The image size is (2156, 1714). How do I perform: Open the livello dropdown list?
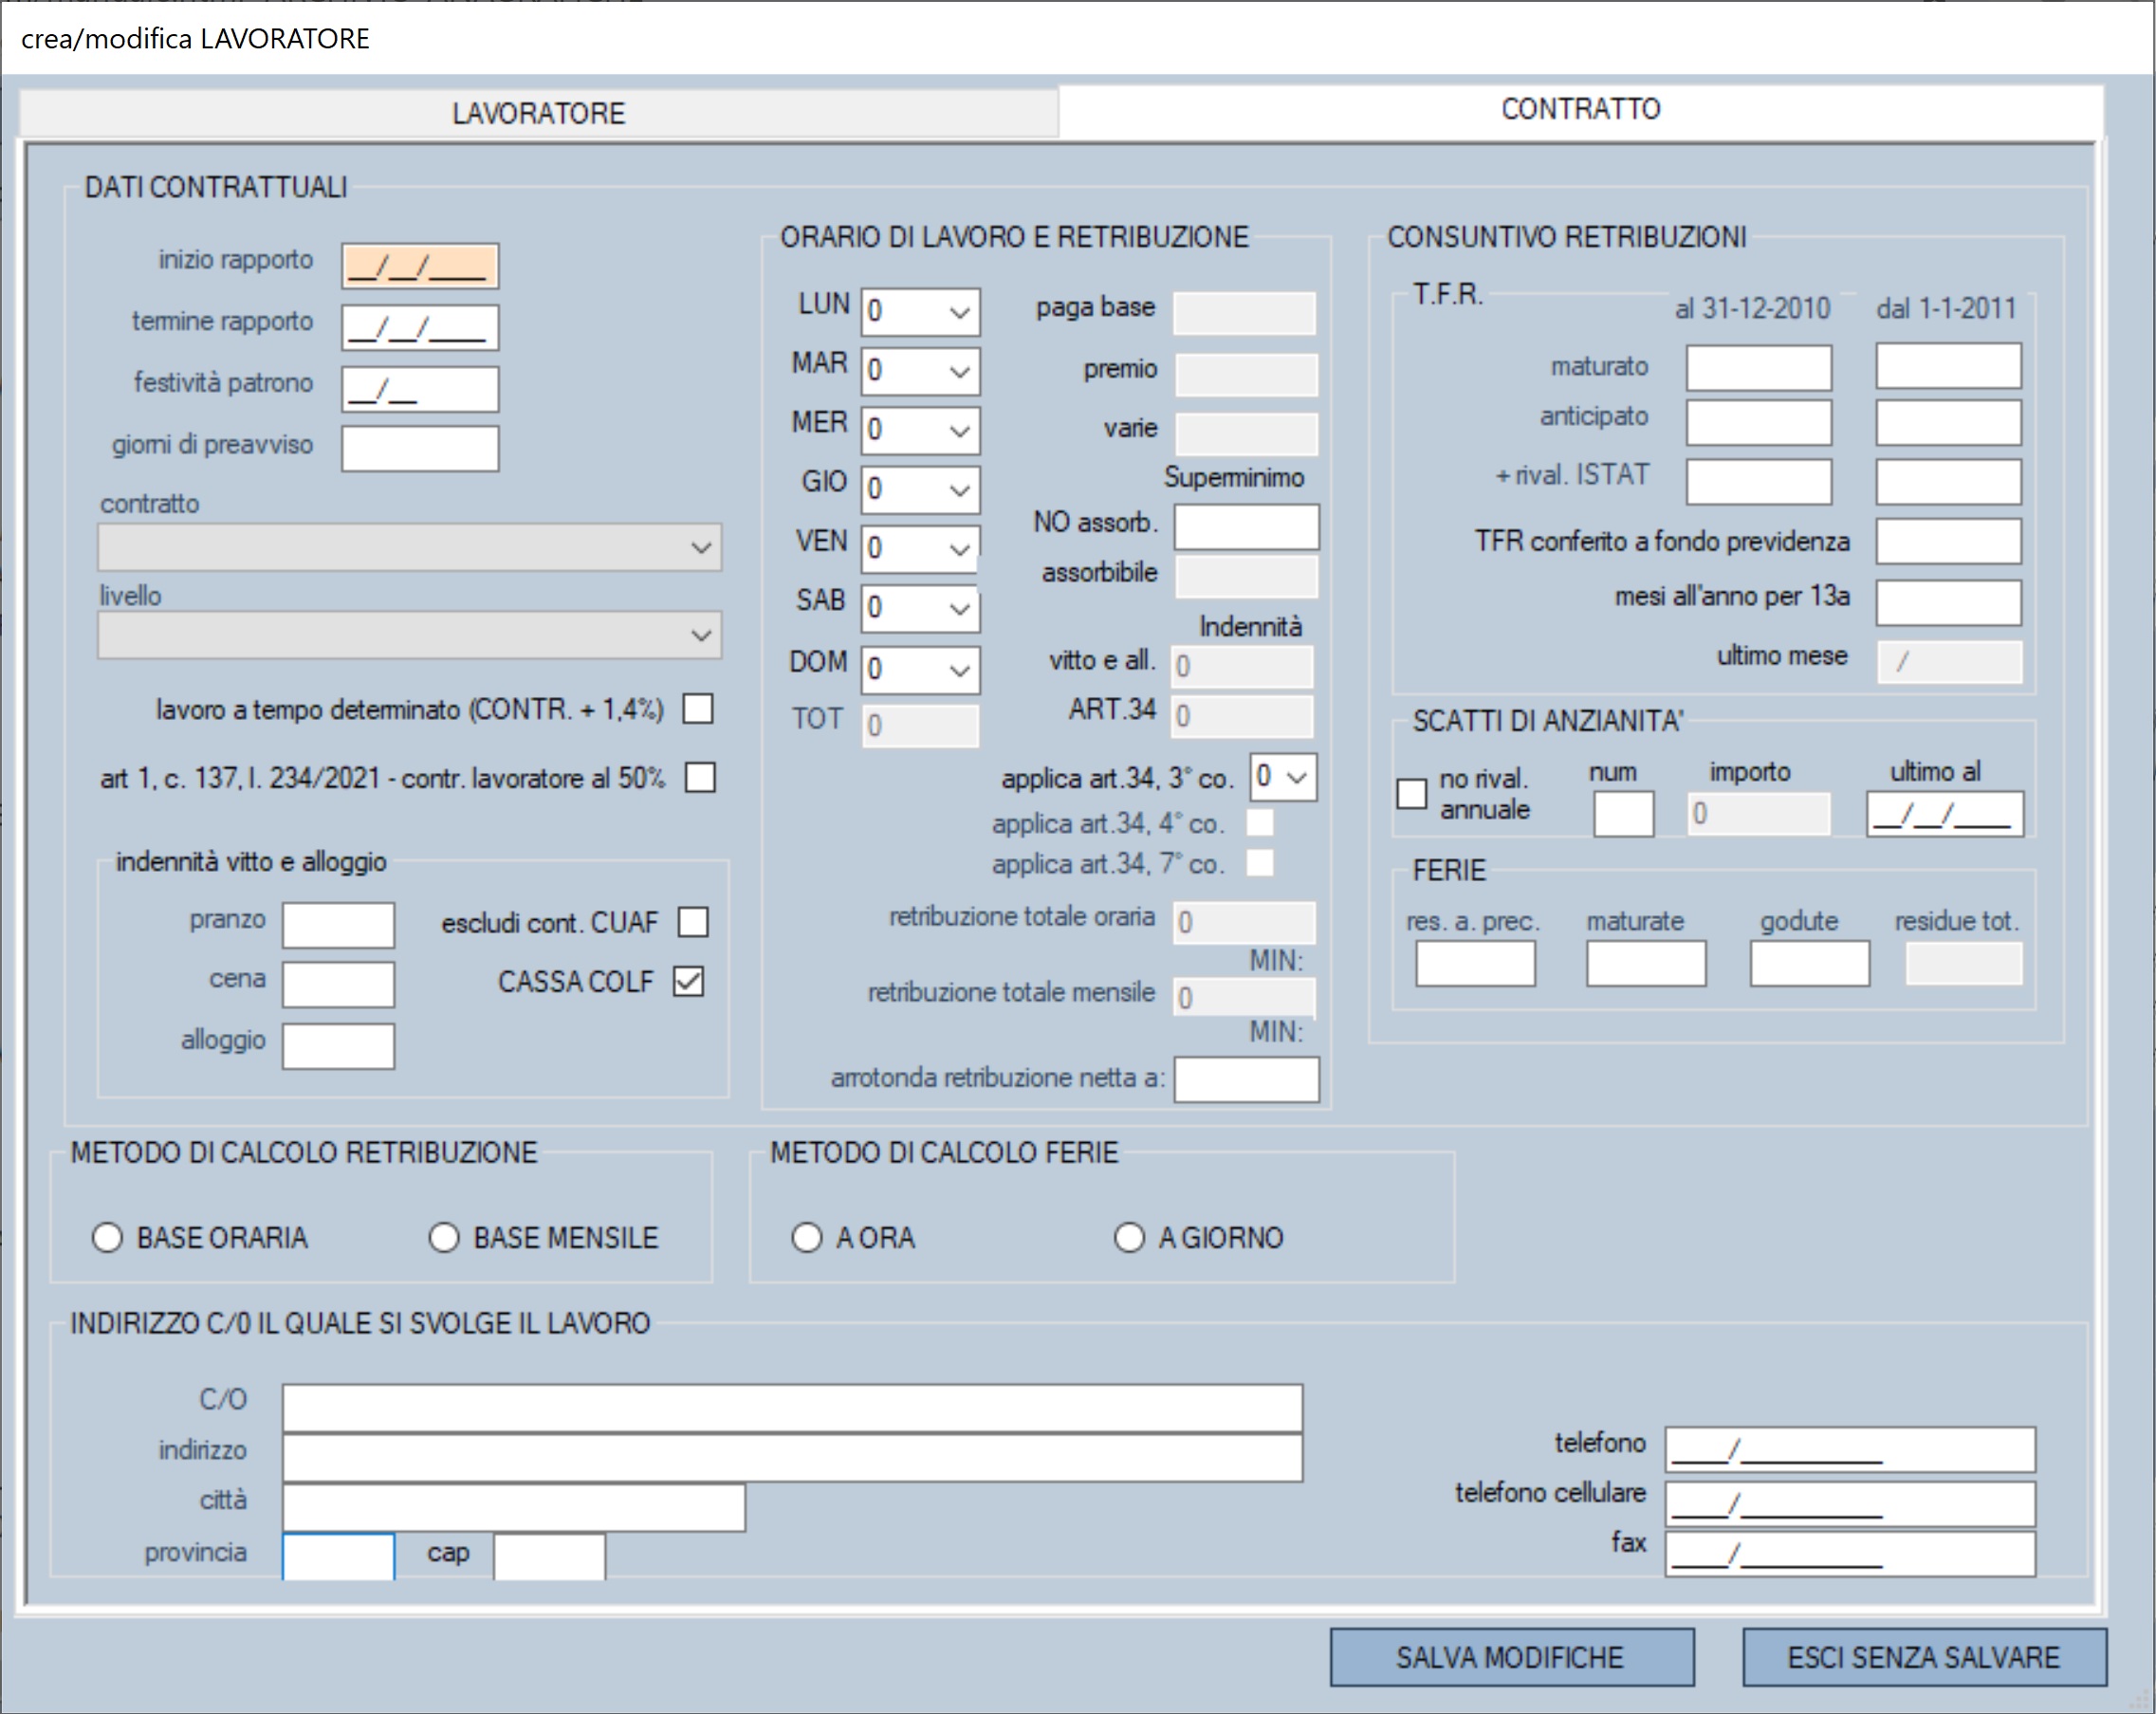tap(410, 635)
